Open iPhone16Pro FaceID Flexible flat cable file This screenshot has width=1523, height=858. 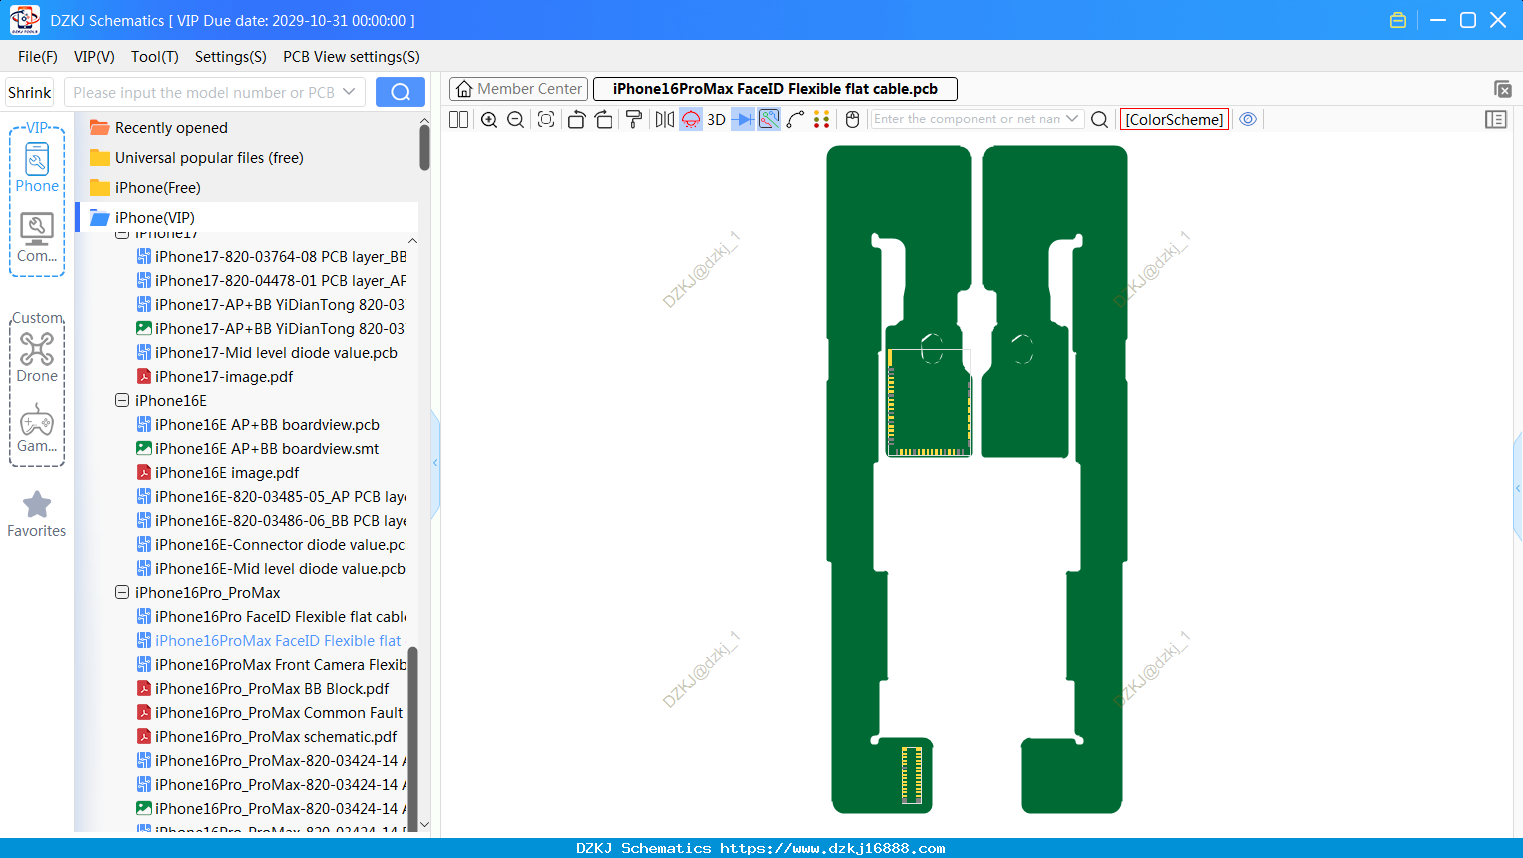pyautogui.click(x=280, y=617)
